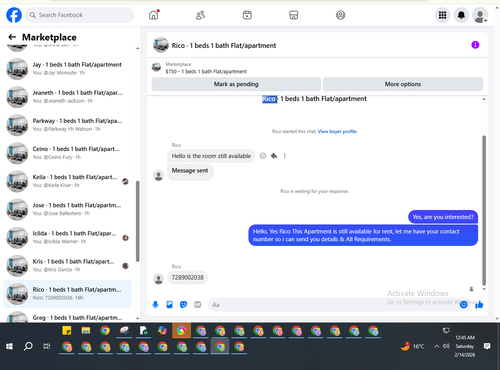Open Windows taskbar search
The width and height of the screenshot is (500, 370).
28,346
